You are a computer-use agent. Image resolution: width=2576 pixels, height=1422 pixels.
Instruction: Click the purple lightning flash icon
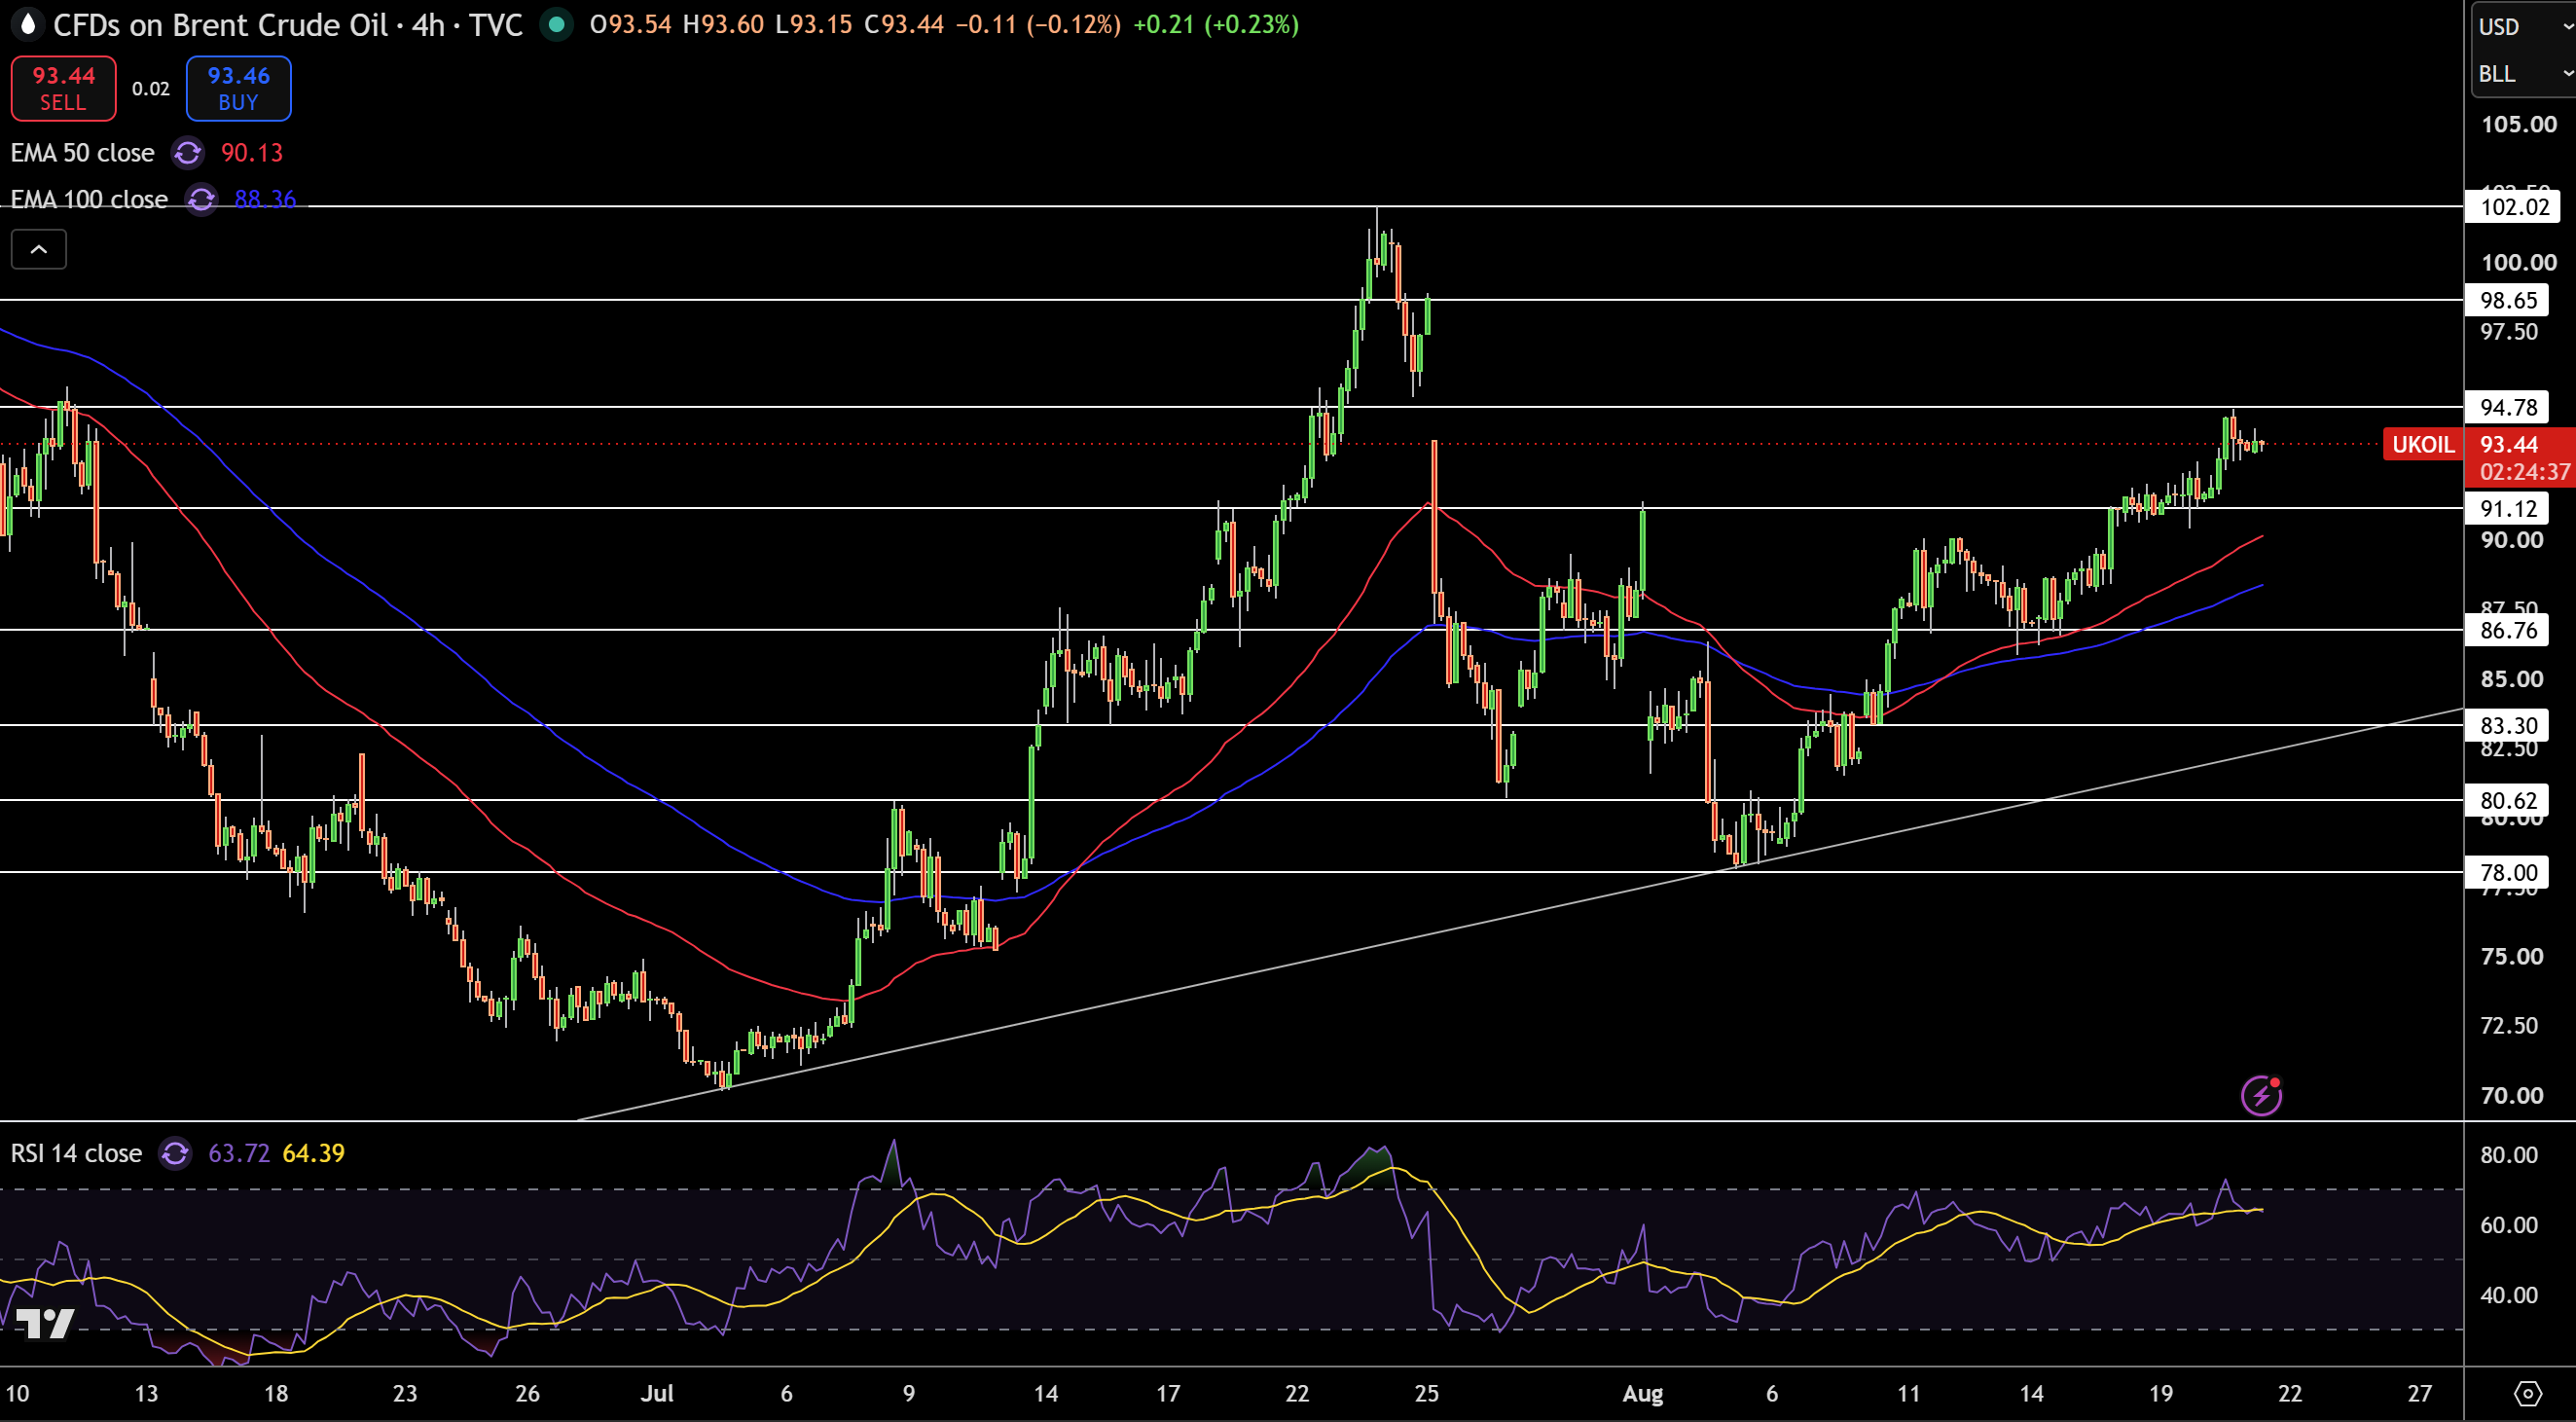(2261, 1095)
